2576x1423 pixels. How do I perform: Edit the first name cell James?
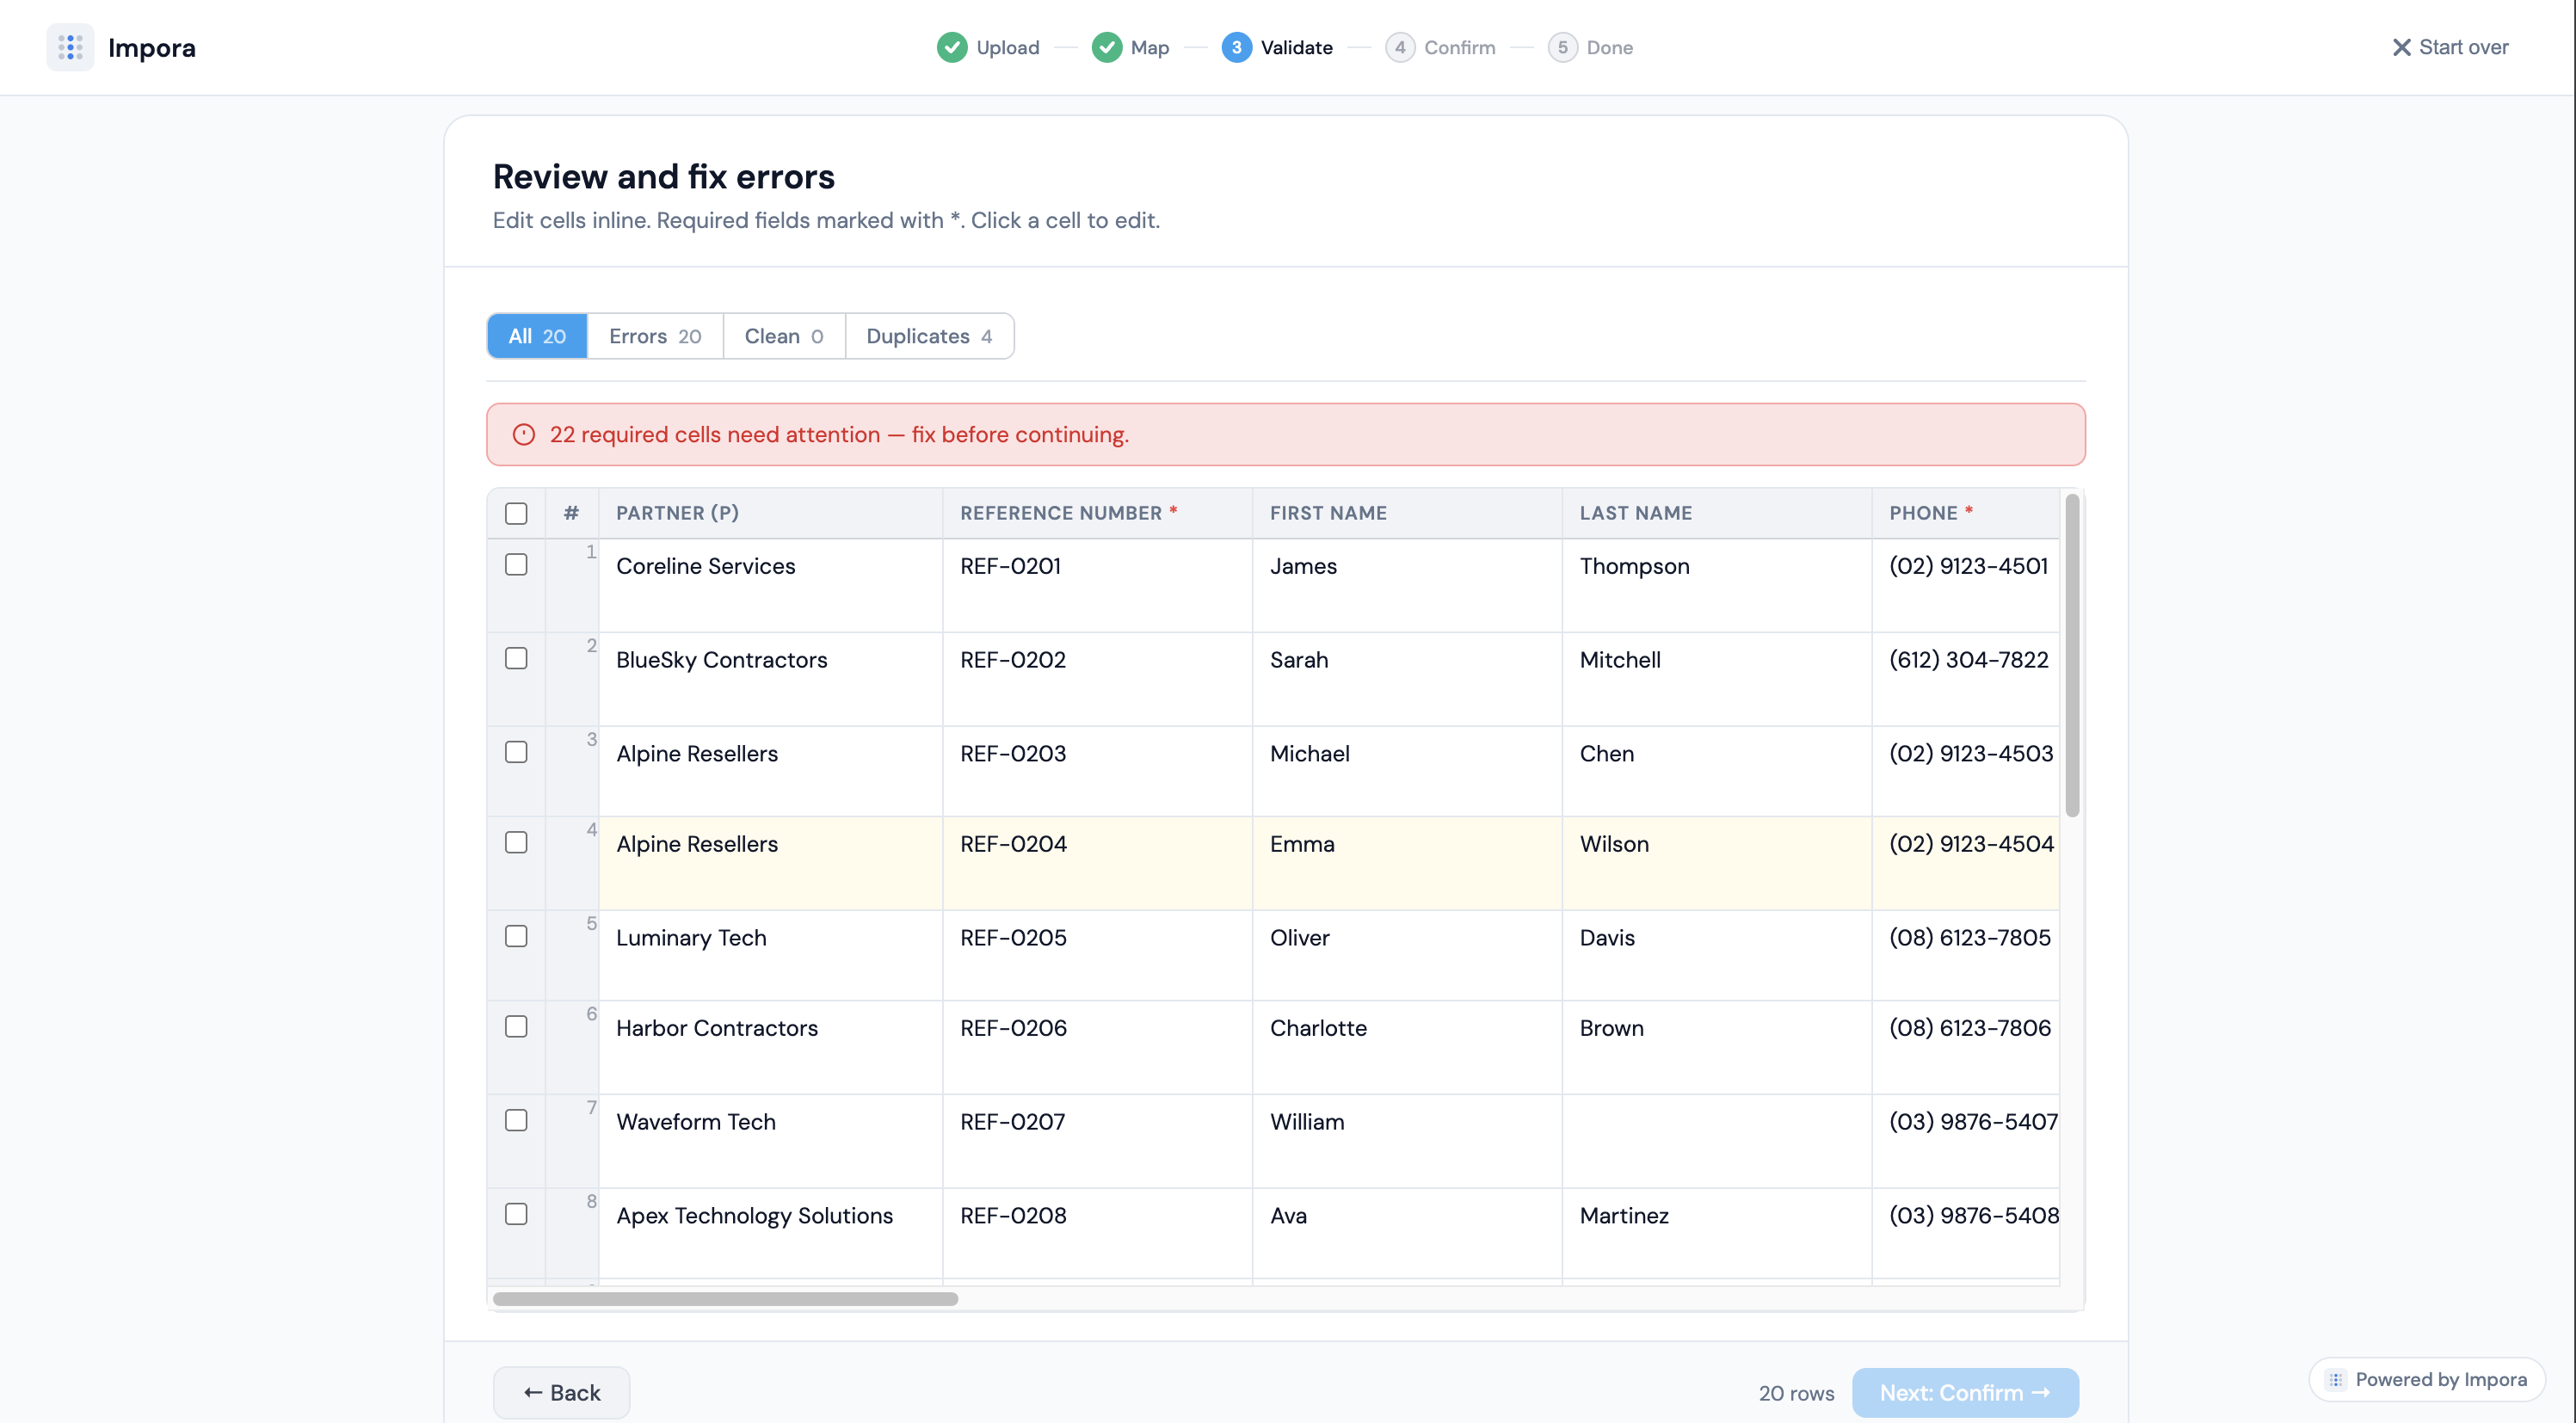click(x=1407, y=585)
